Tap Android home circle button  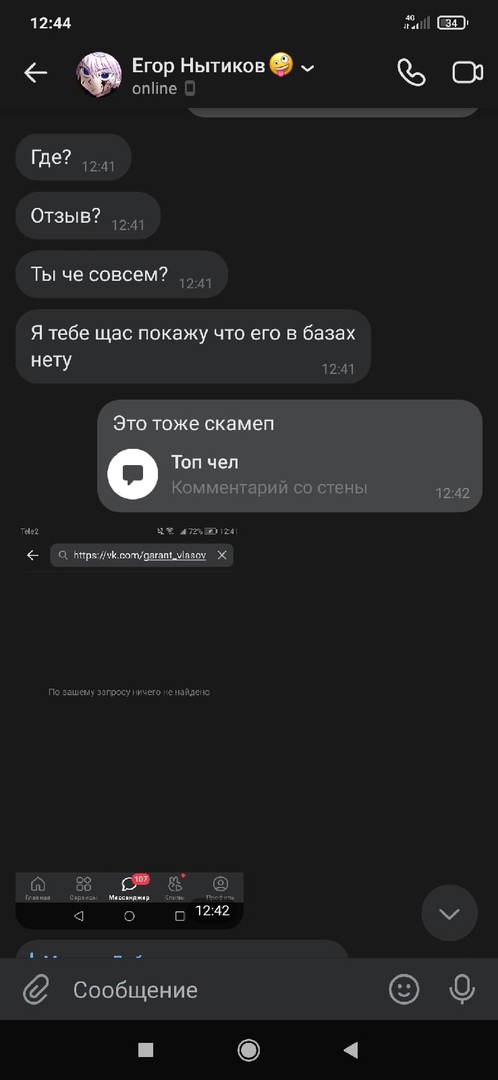coord(249,1050)
